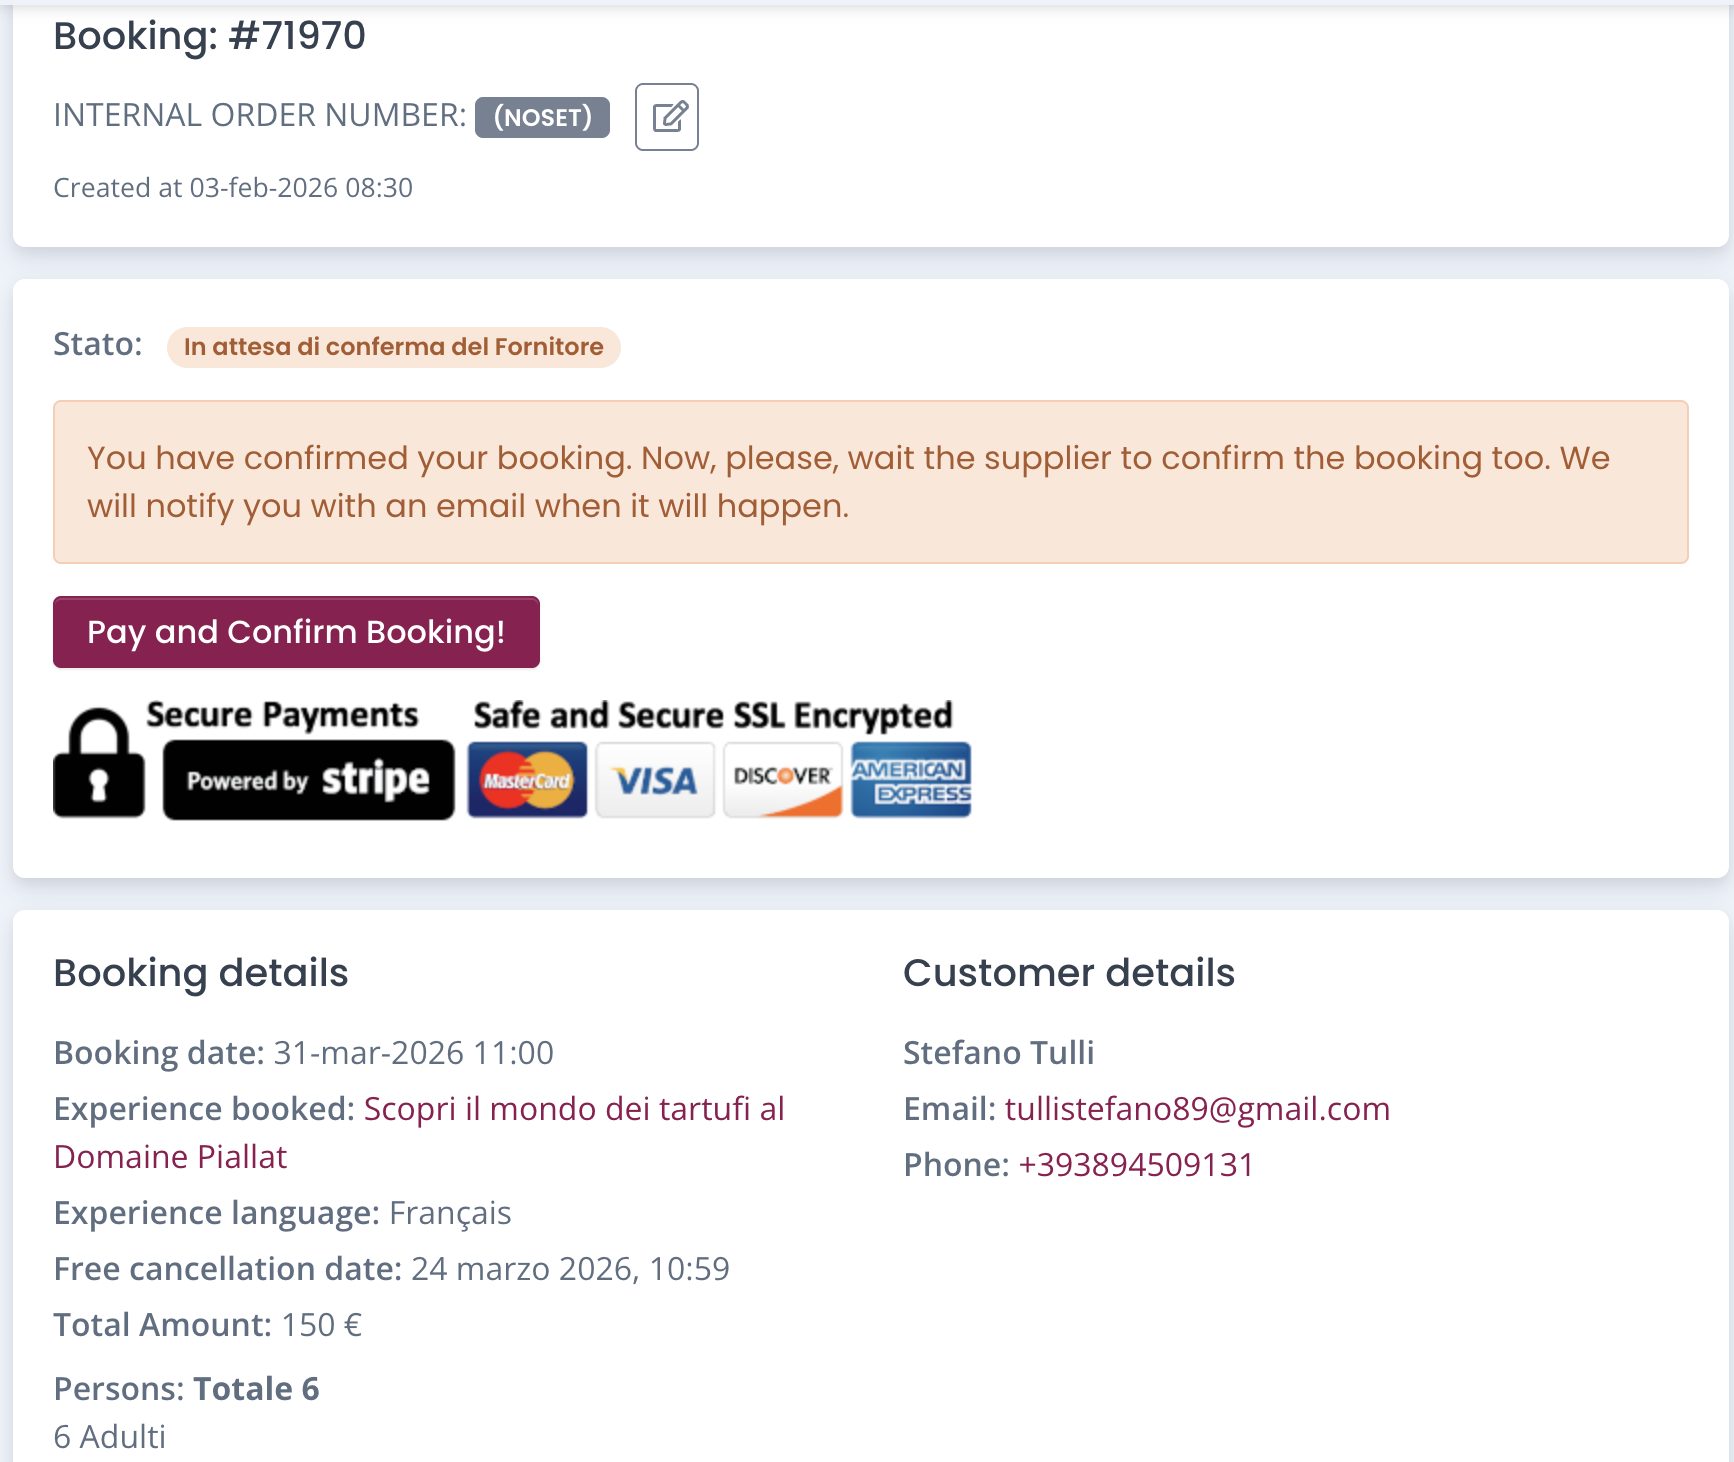Select the VISA card logo
1734x1462 pixels.
[x=655, y=780]
